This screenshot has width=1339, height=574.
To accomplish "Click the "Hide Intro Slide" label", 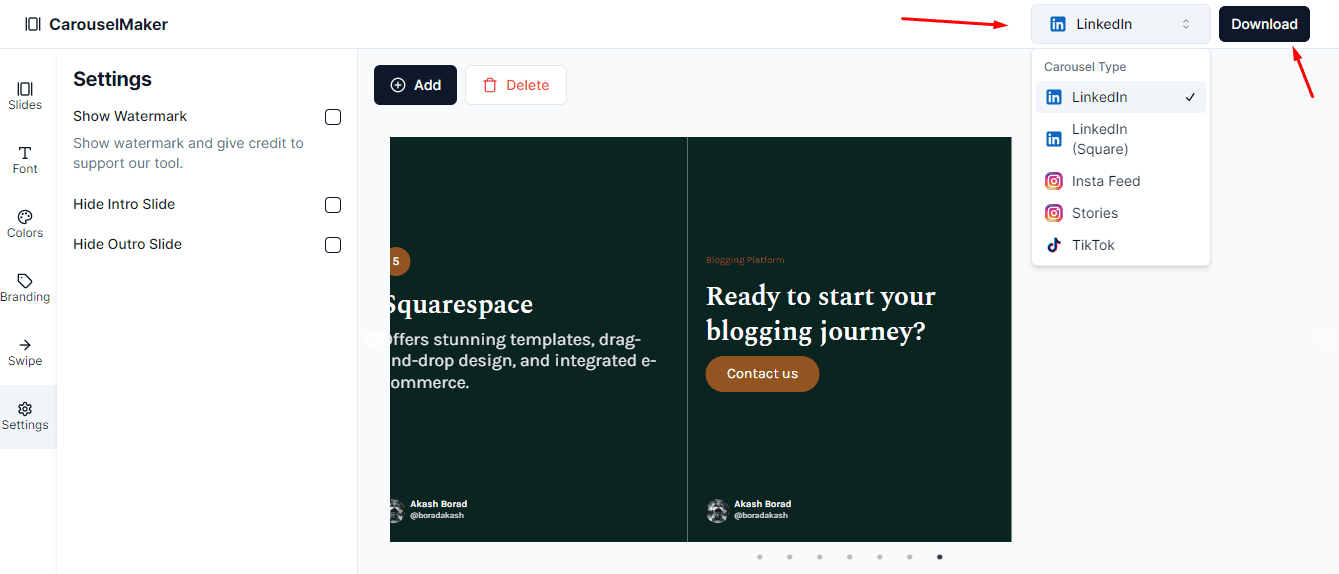I will 124,205.
